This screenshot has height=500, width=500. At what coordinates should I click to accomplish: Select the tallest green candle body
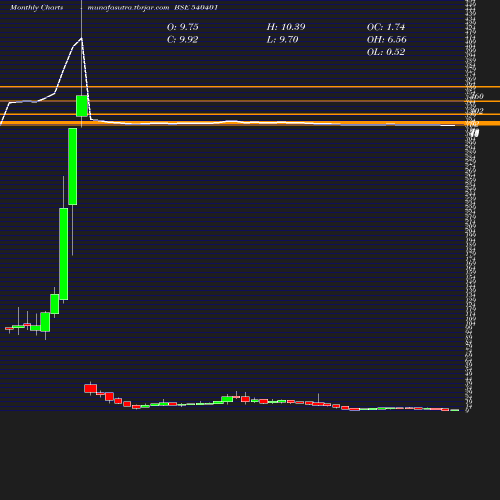pos(64,254)
